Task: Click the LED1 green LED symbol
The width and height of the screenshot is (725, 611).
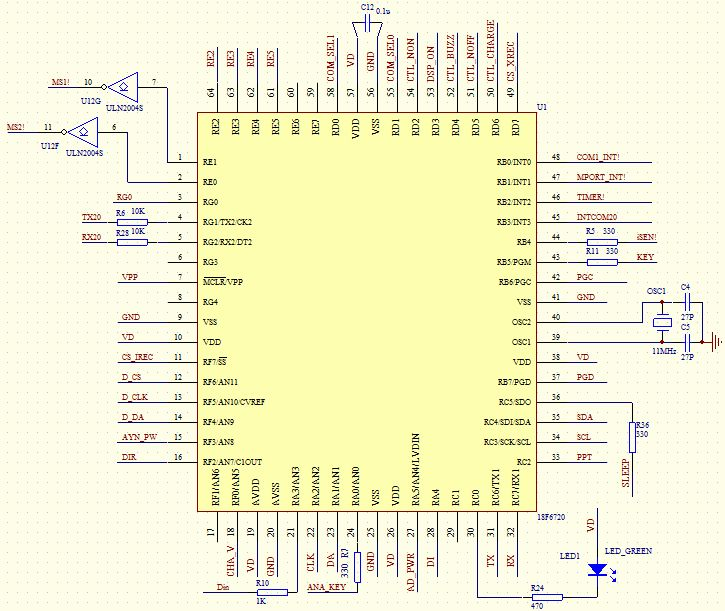Action: tap(597, 570)
